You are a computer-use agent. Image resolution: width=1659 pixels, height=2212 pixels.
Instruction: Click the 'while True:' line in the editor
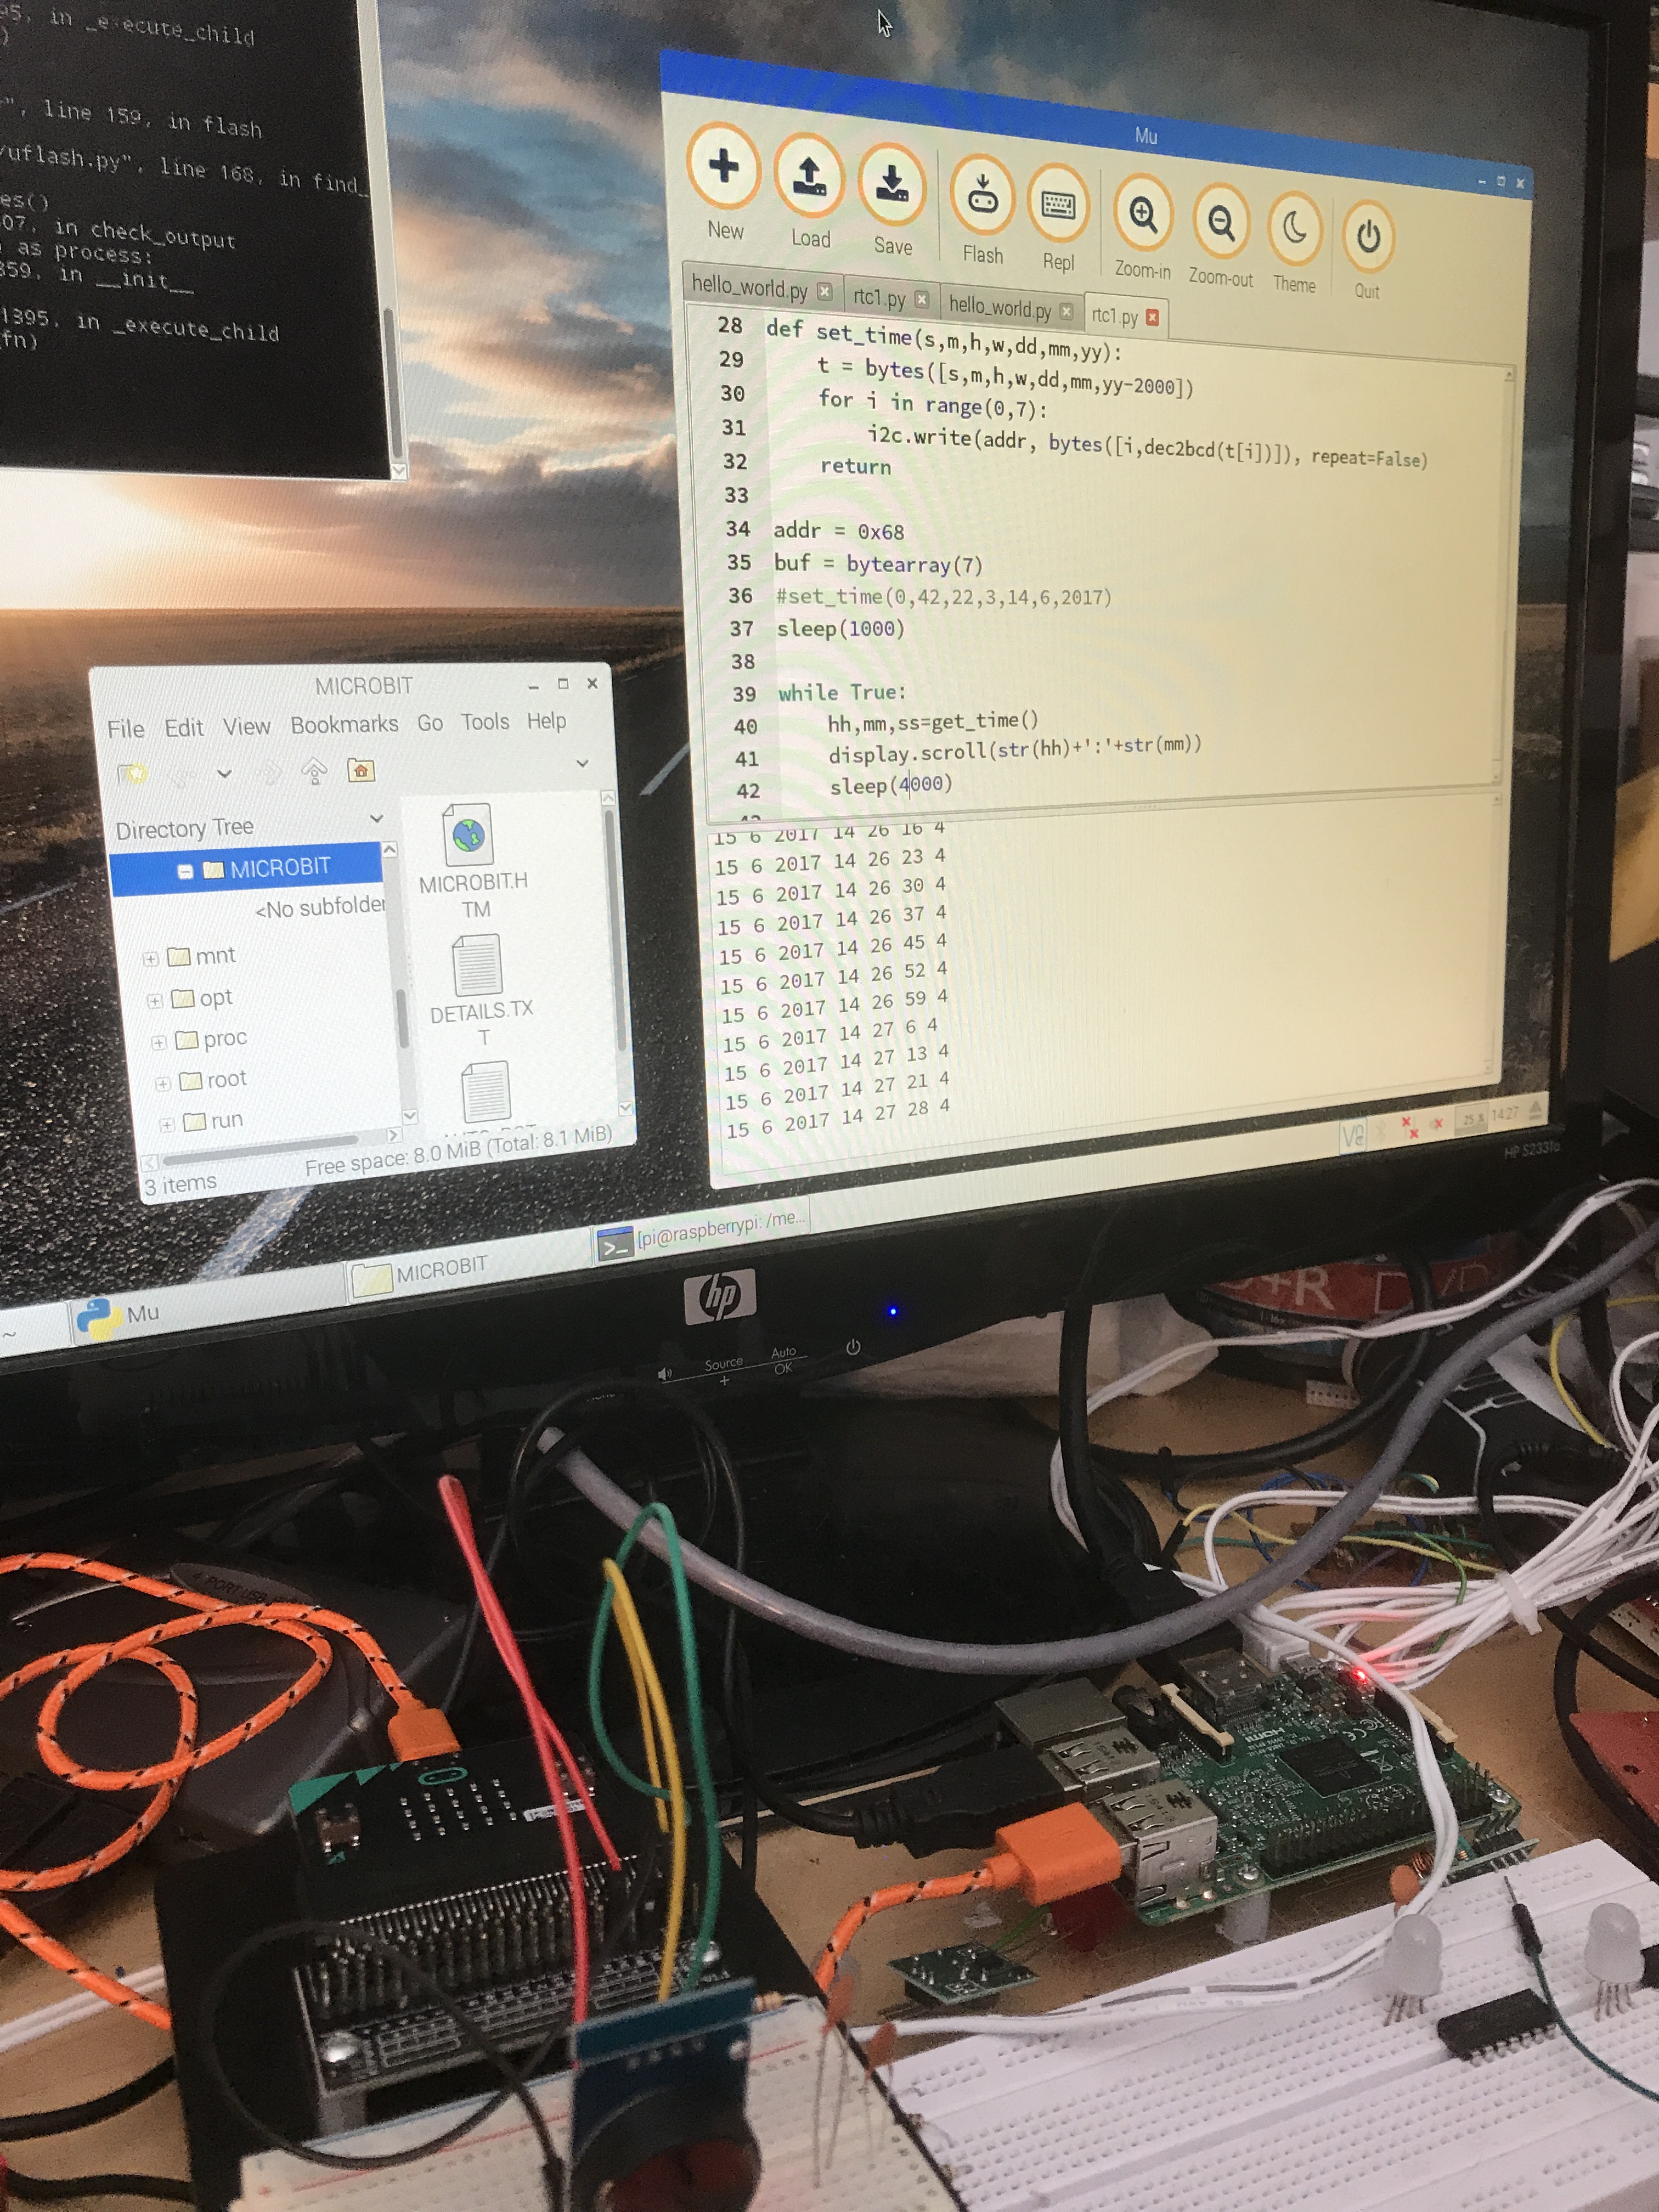(842, 693)
